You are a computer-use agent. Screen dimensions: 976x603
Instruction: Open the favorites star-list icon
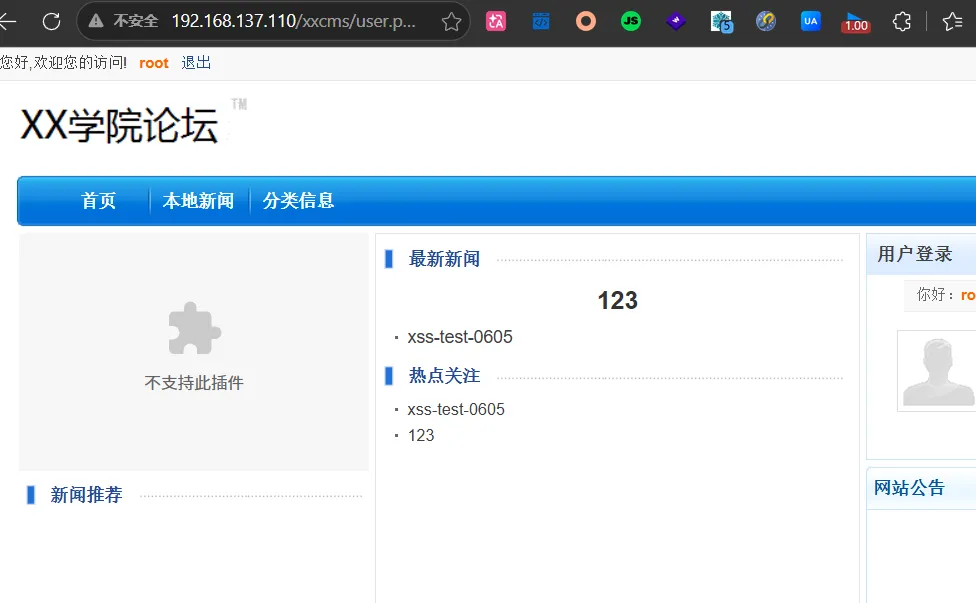click(952, 22)
